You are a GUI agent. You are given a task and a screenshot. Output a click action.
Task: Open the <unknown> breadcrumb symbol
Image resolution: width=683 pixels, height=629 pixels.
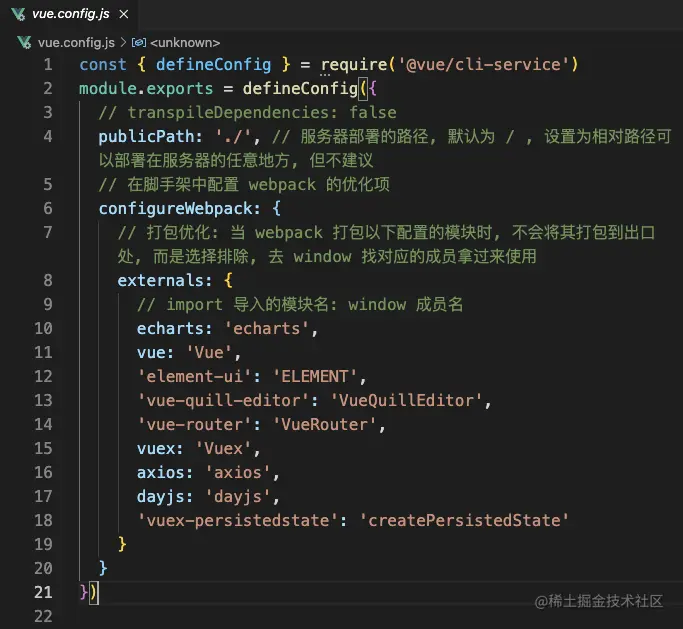(185, 43)
